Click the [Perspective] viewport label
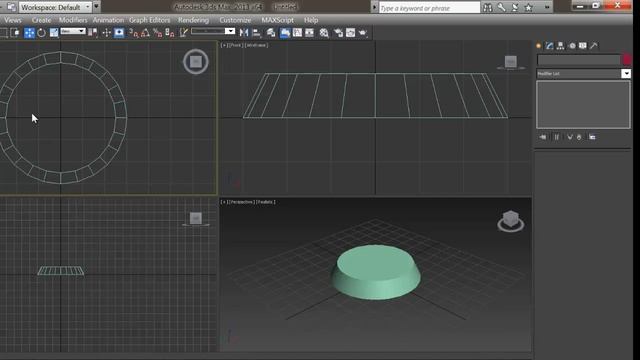 (242, 202)
